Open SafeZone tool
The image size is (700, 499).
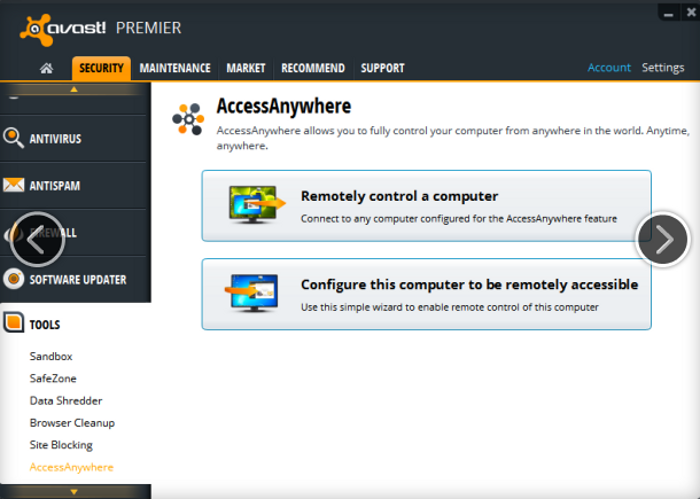[53, 378]
